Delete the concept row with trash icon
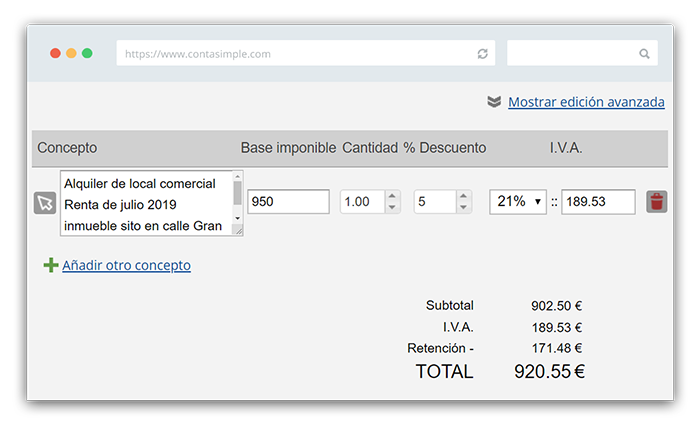This screenshot has width=700, height=431. 656,201
